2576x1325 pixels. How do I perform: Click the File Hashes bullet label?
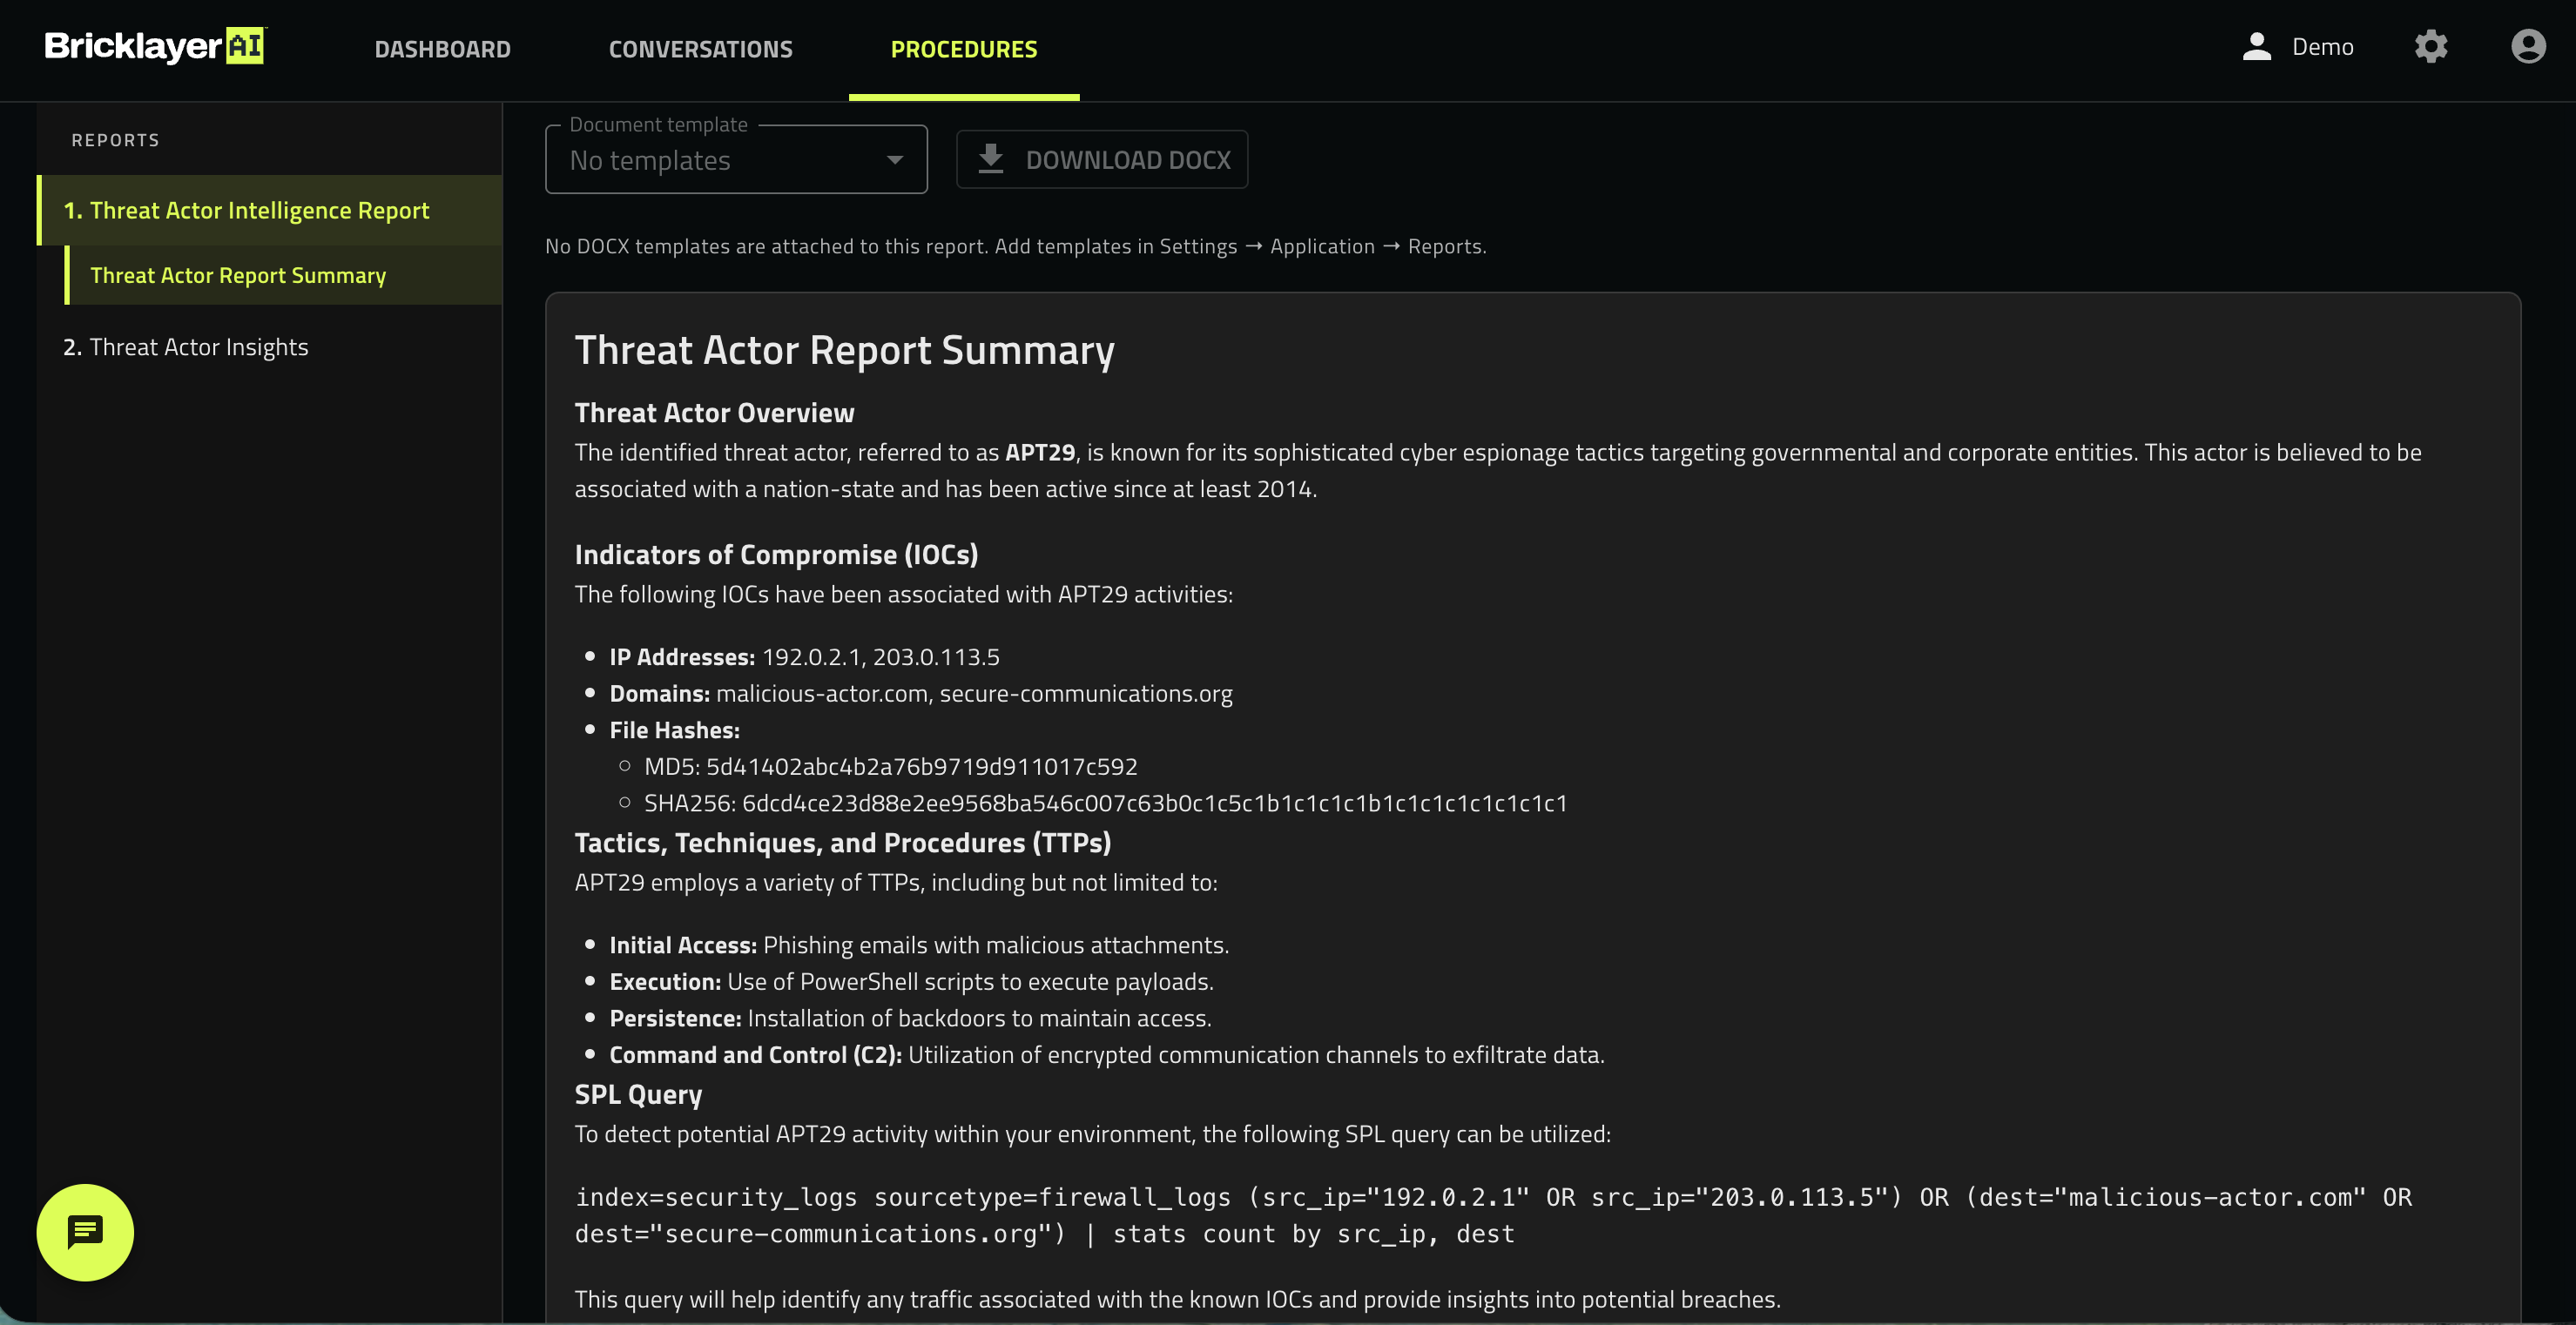coord(674,730)
